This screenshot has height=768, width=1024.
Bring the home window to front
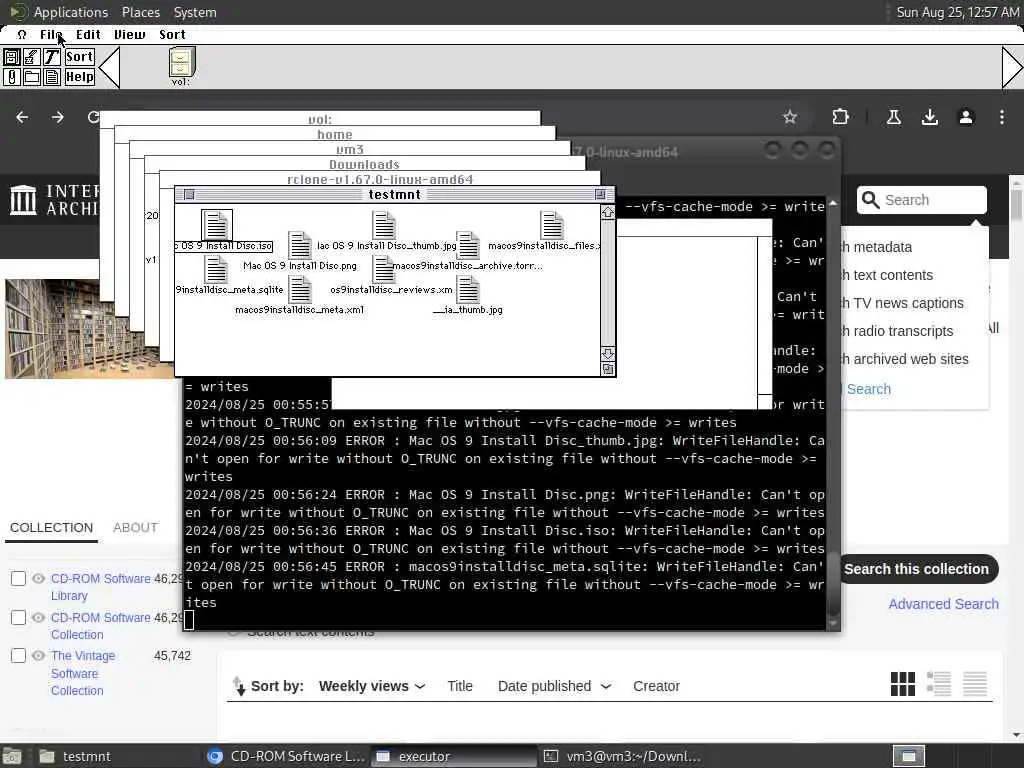pos(334,135)
